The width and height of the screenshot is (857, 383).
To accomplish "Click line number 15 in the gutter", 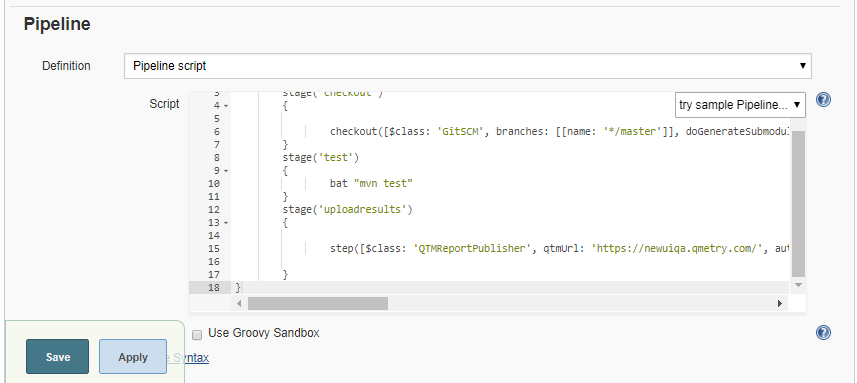I will [x=214, y=249].
